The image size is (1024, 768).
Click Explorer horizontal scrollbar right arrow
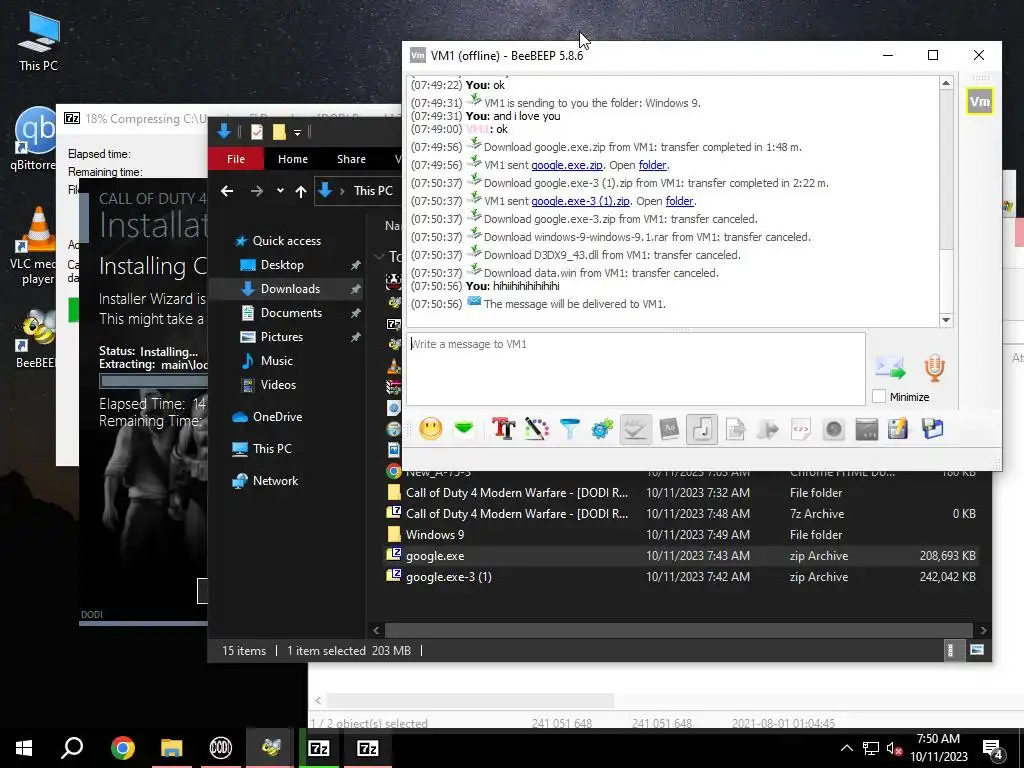coord(983,630)
